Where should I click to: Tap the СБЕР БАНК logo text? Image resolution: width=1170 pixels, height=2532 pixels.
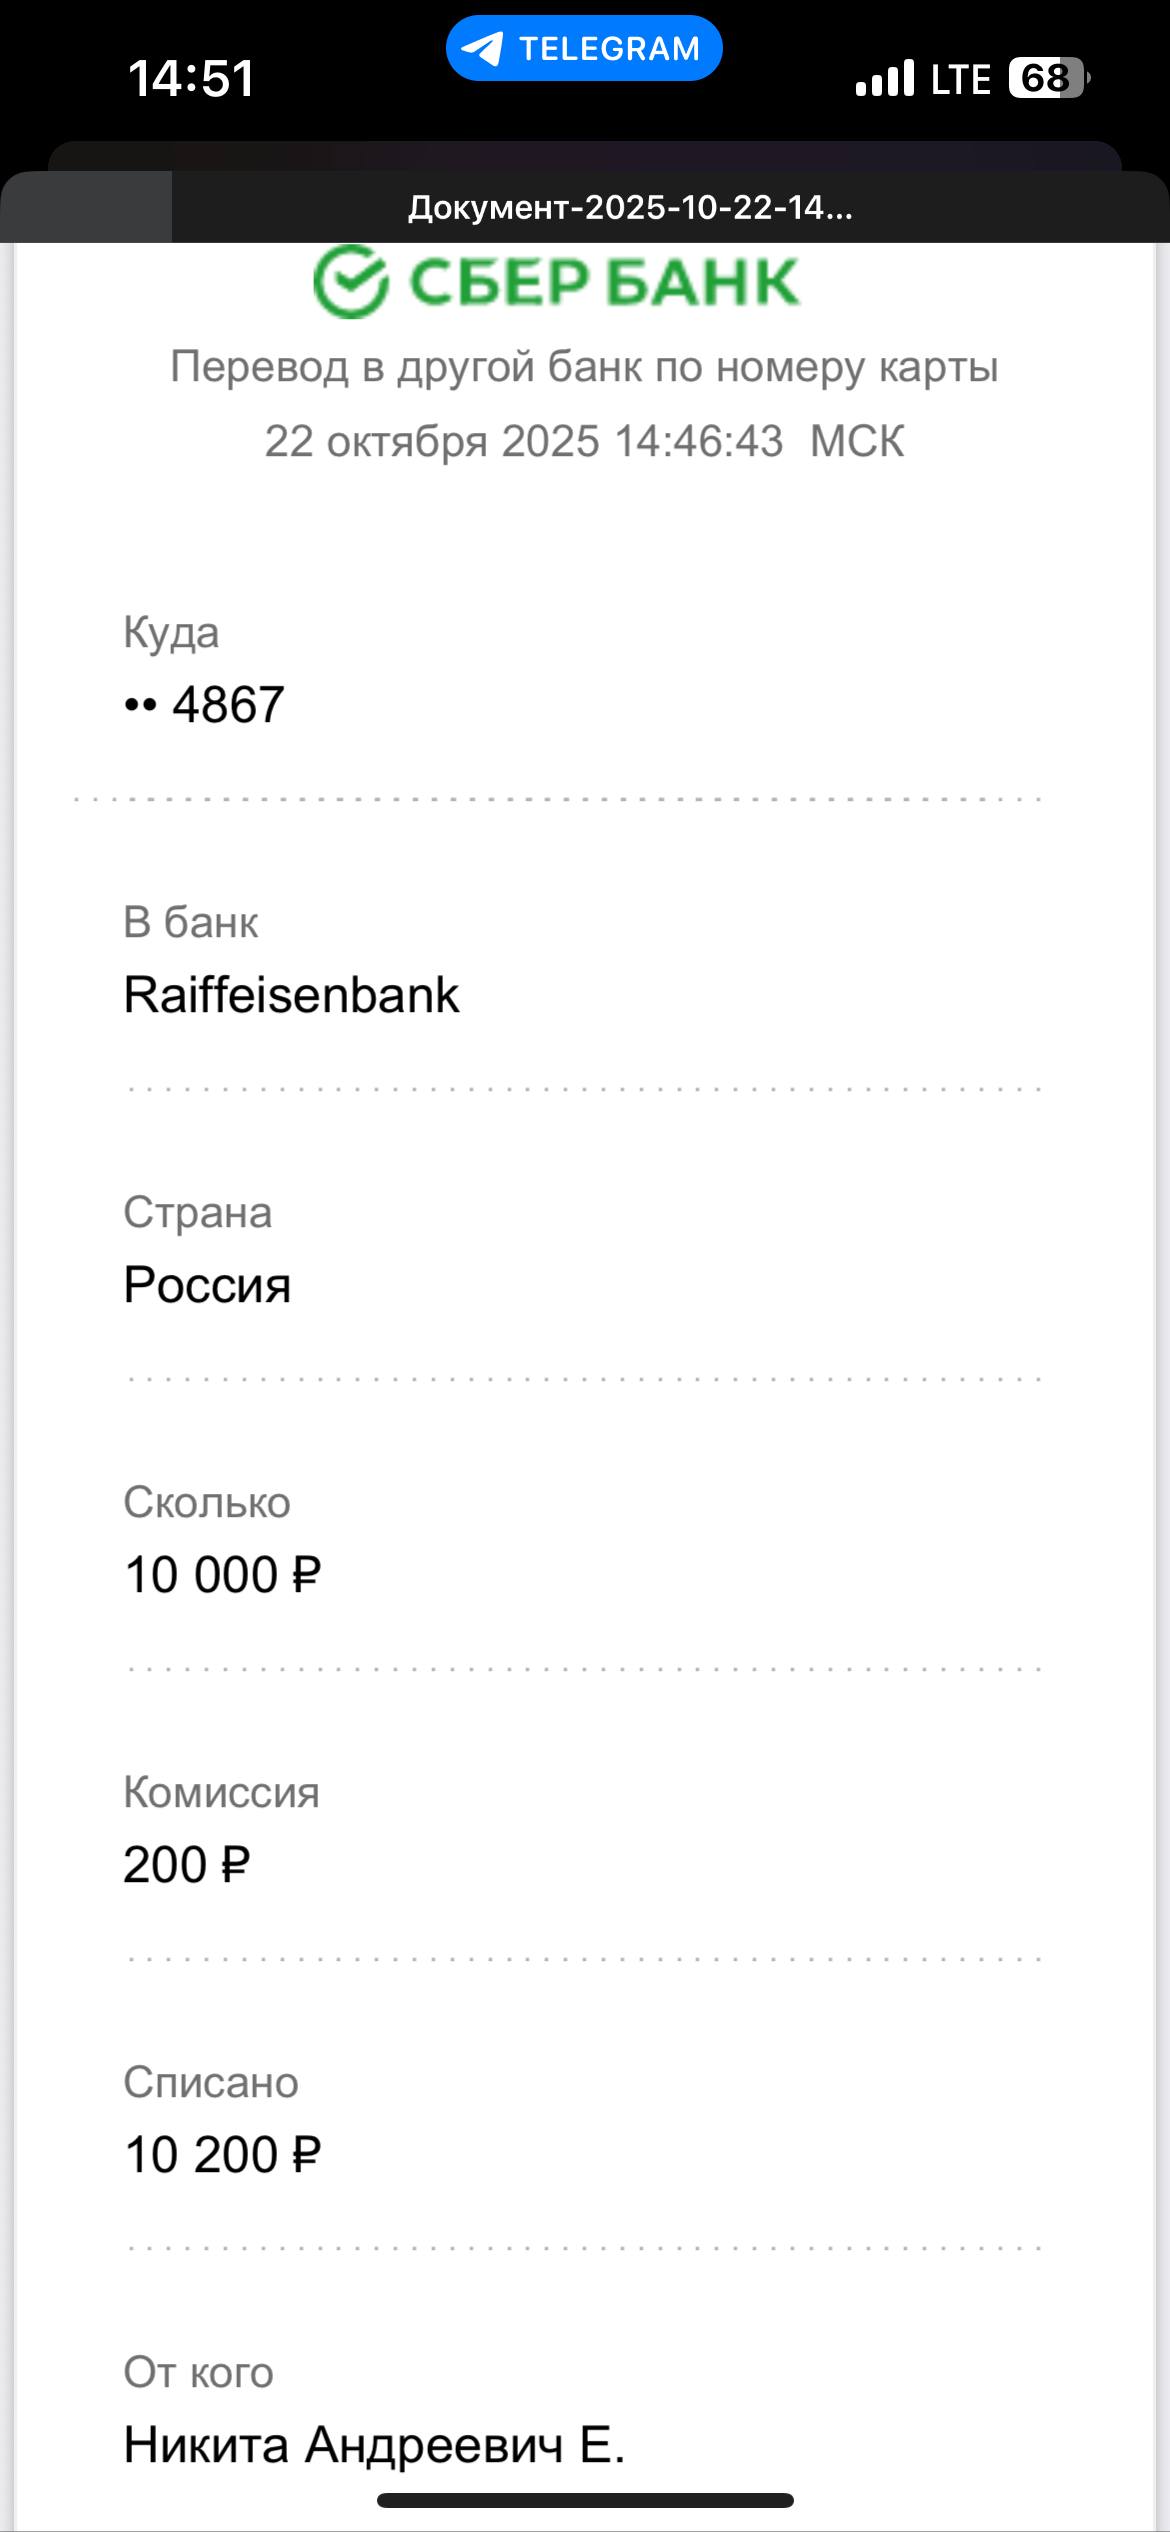[604, 282]
